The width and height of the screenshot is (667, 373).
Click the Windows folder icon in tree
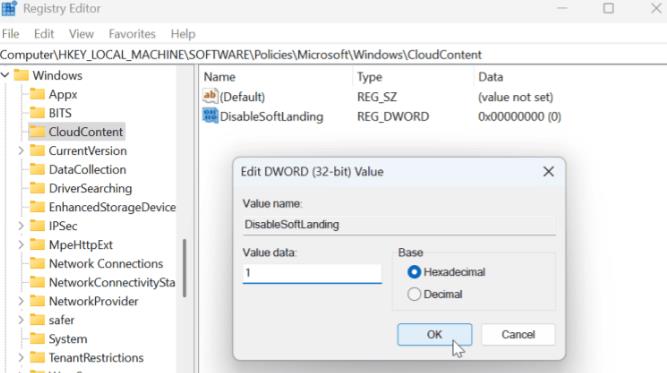(x=21, y=75)
